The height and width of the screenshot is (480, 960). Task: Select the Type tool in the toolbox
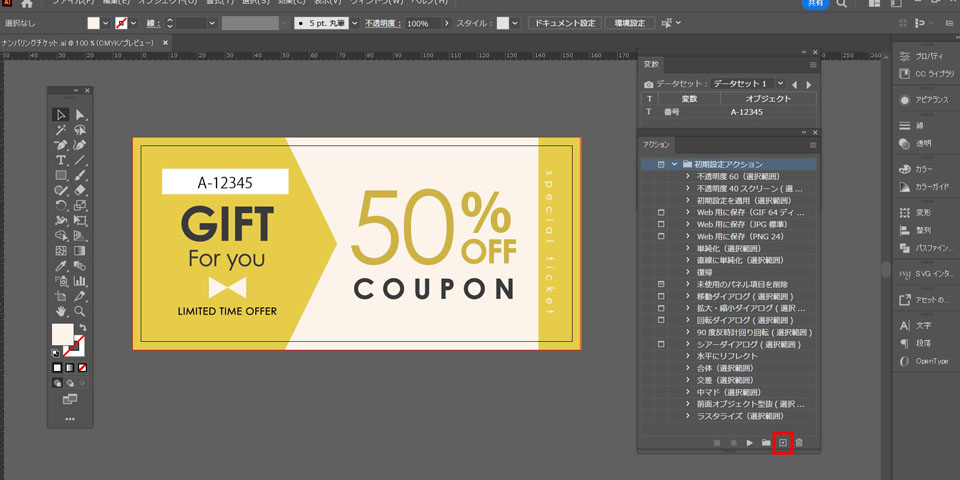pyautogui.click(x=61, y=160)
